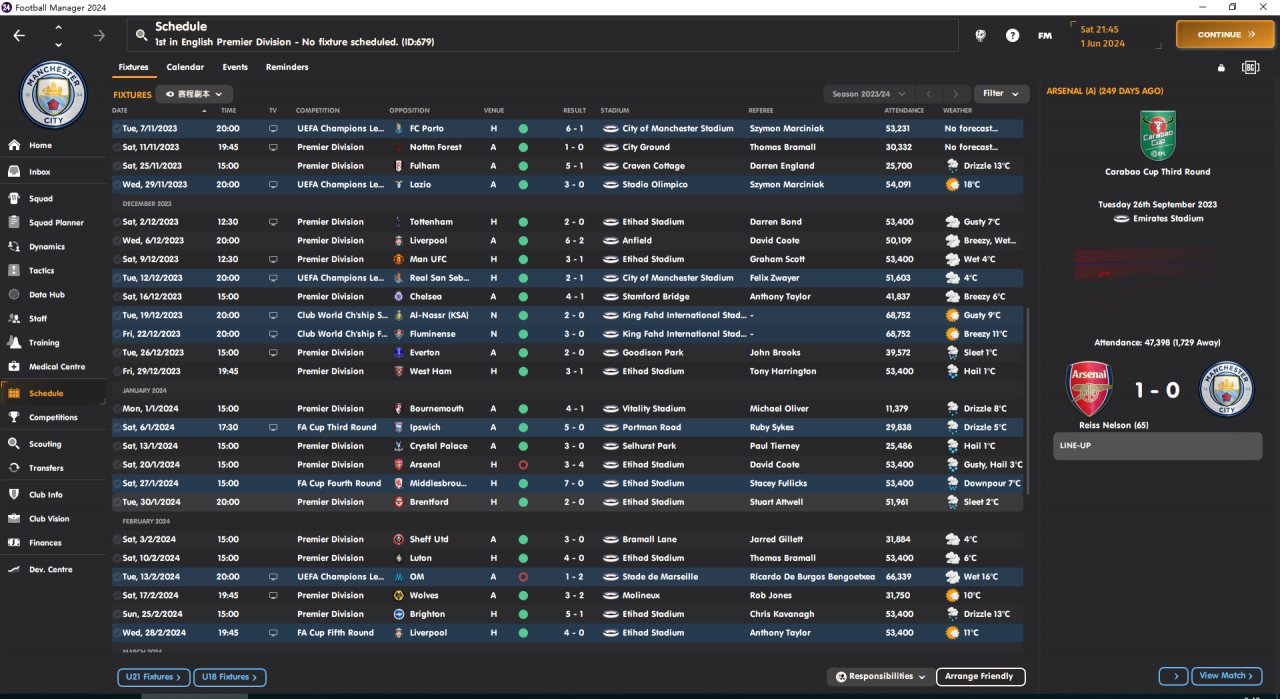Click the padlock icon above right panel

pos(1221,68)
